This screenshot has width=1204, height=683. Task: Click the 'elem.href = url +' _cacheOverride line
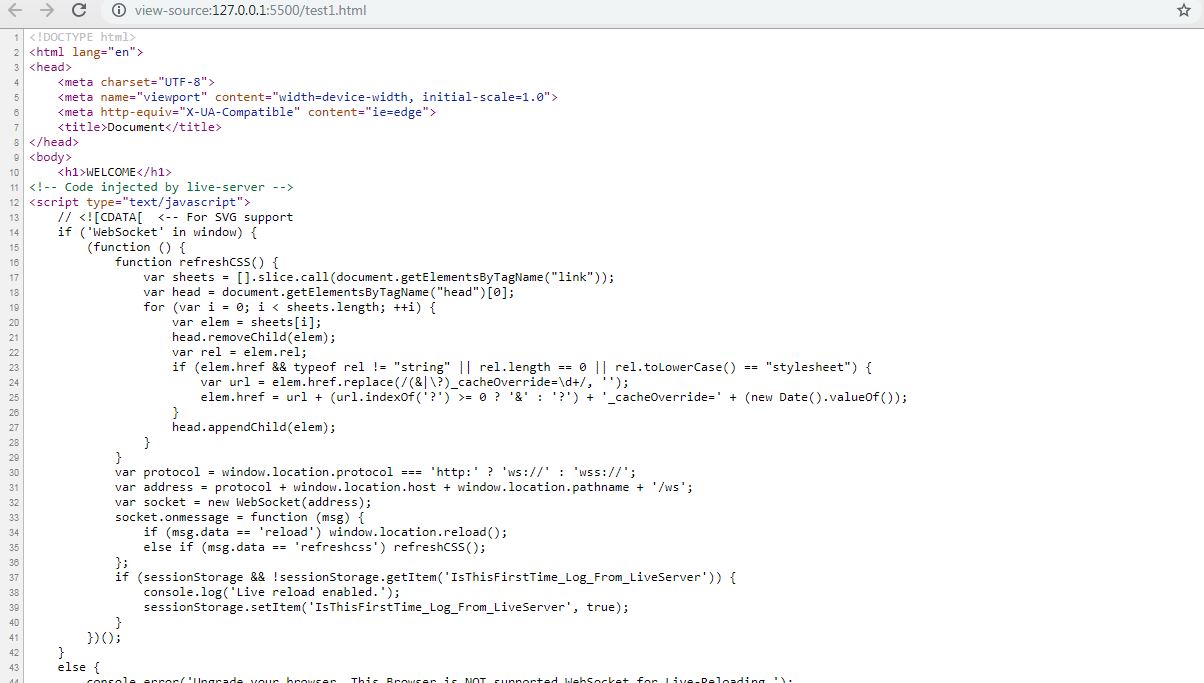(554, 397)
